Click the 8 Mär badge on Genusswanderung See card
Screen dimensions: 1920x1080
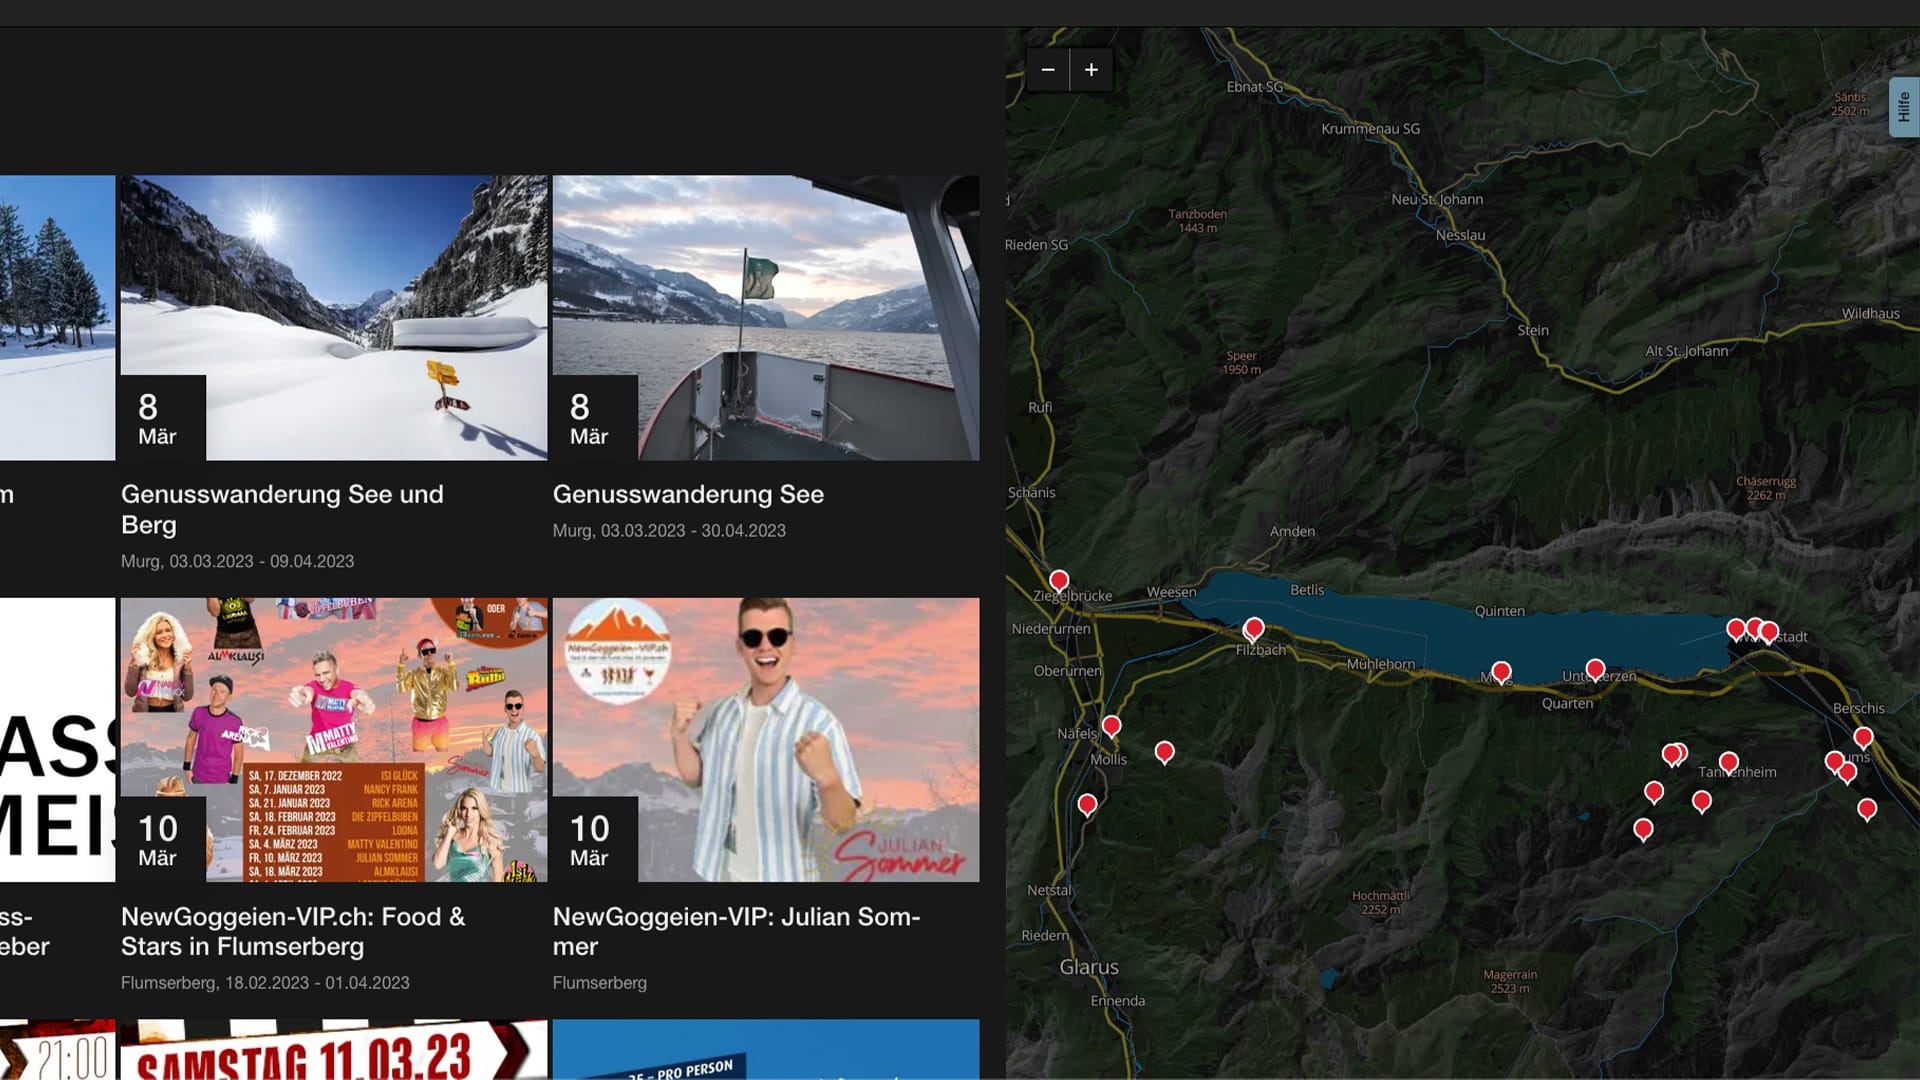595,418
